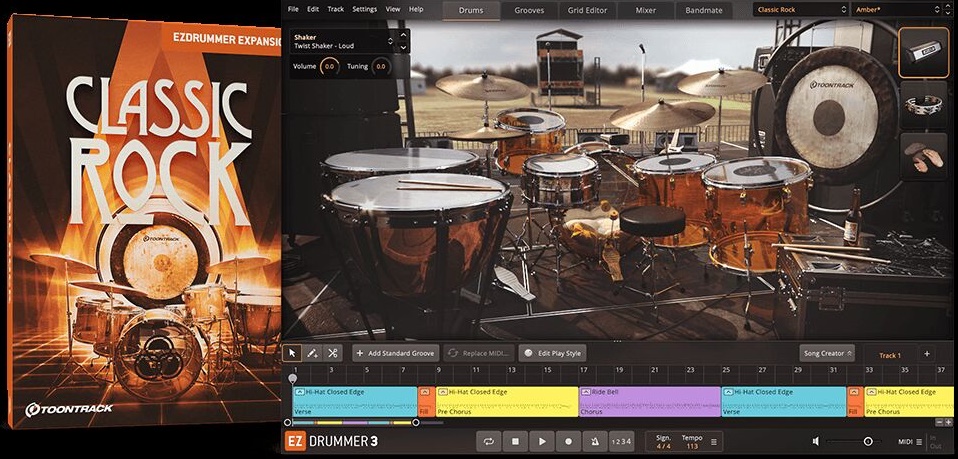This screenshot has height=459, width=958.
Task: Expand the Song Creator panel
Action: [827, 353]
